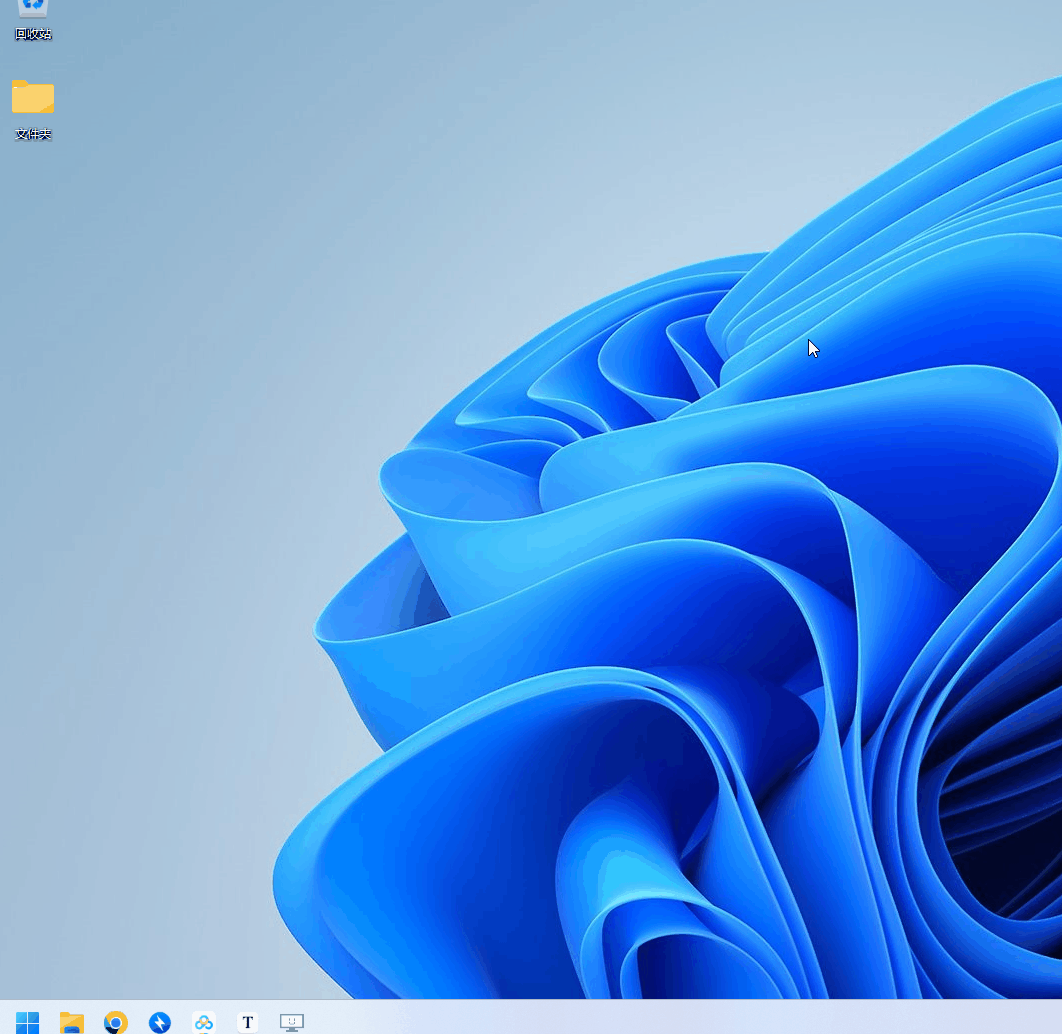Select the yellow 文件夹 folder icon

[33, 98]
